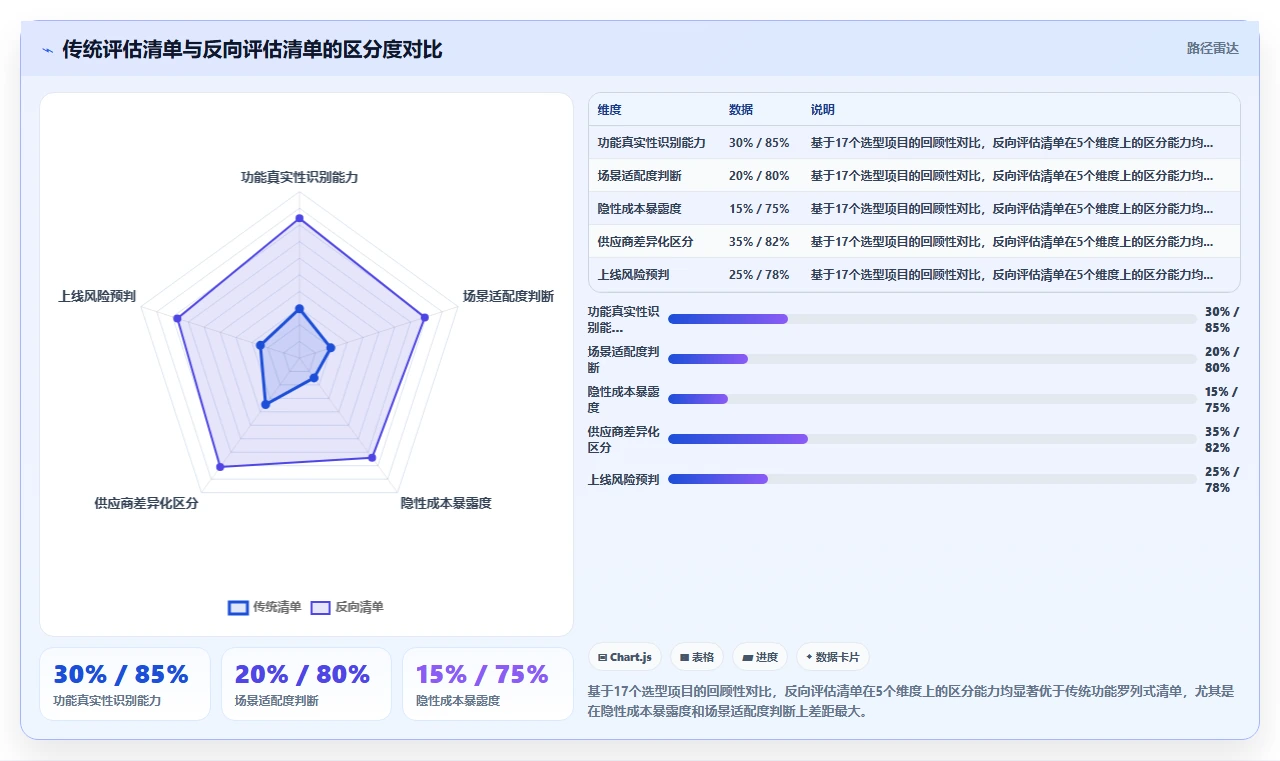The image size is (1280, 761).
Task: Click the radar axis label 隐性成本暴露度
Action: [446, 503]
